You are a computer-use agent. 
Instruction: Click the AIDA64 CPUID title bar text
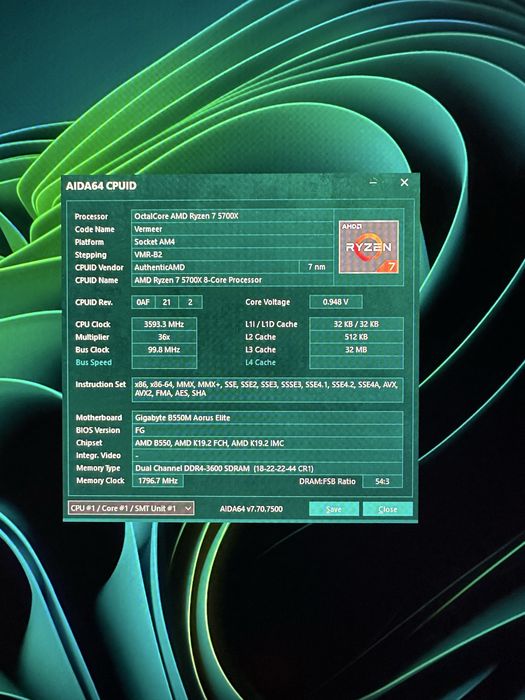click(101, 186)
